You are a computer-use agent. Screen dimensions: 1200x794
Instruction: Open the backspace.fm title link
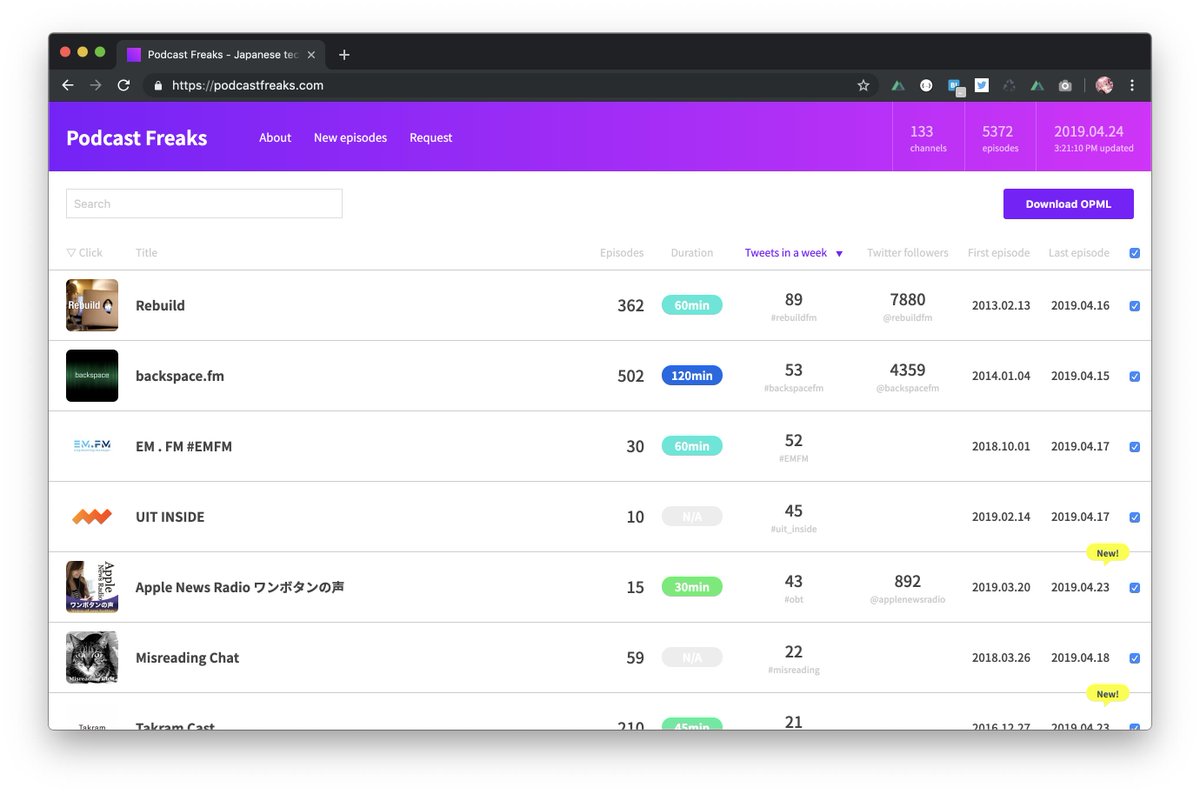[180, 376]
